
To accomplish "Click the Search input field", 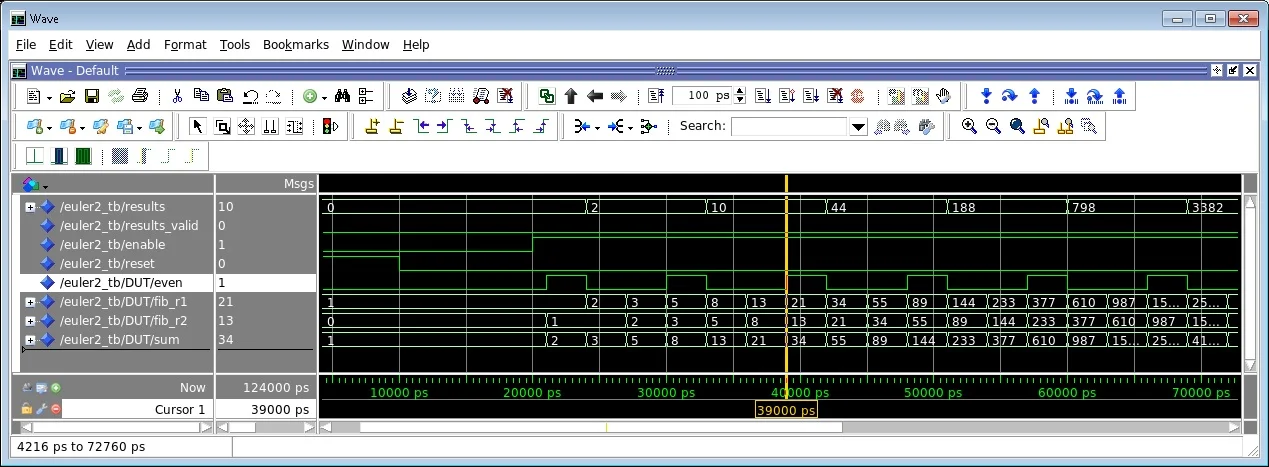I will (790, 126).
